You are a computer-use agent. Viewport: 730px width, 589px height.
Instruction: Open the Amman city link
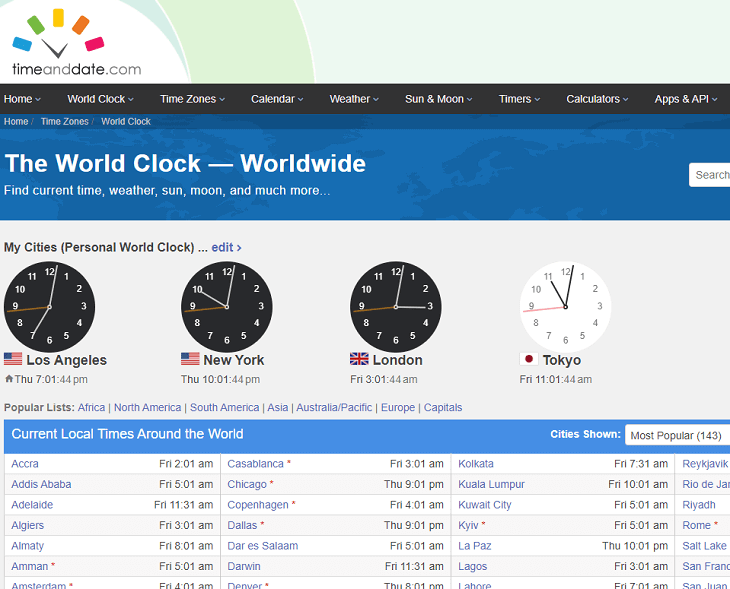coord(29,566)
